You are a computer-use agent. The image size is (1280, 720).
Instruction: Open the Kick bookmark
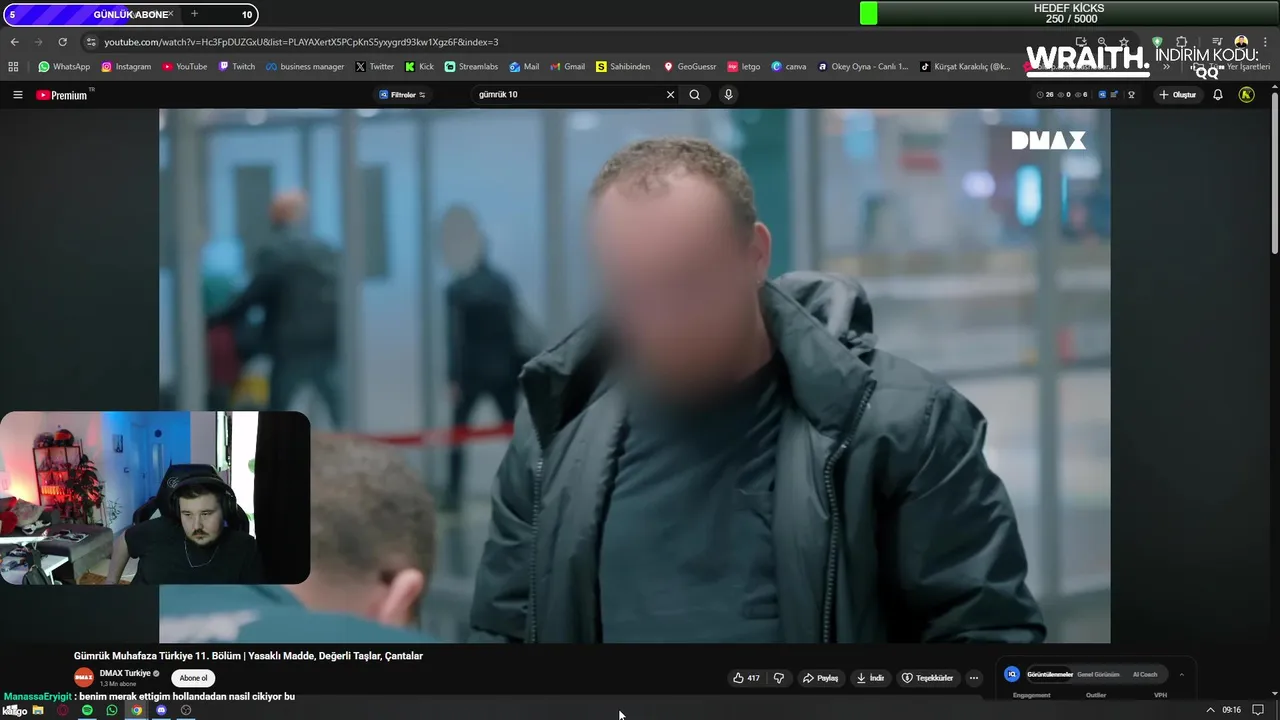click(x=419, y=67)
